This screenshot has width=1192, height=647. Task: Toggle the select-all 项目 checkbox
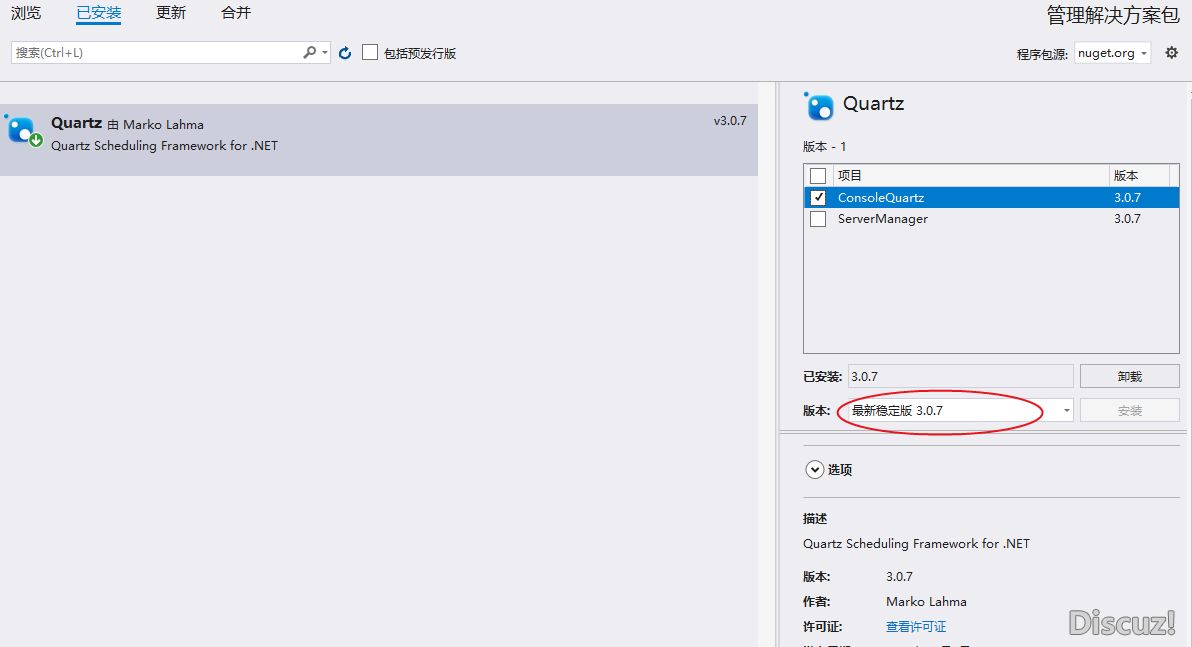click(x=818, y=176)
